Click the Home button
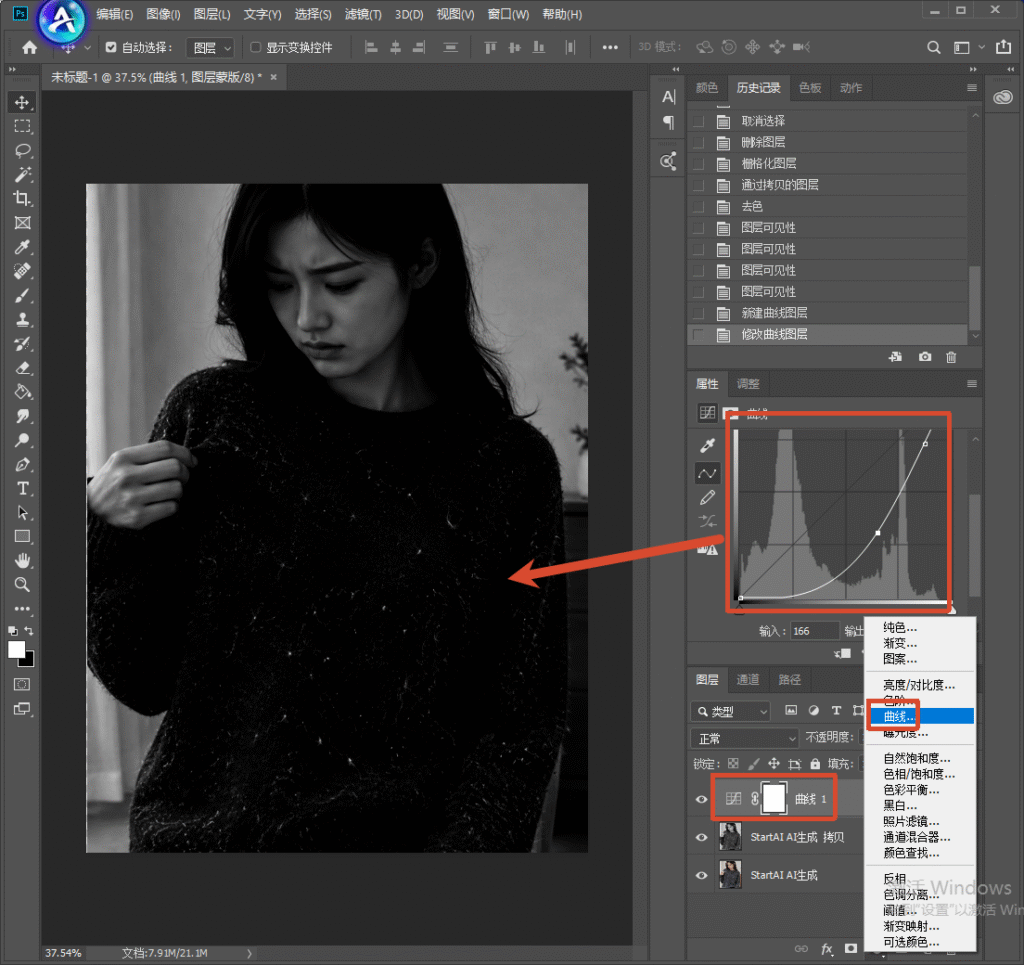Screen dimensions: 1024x965 [29, 47]
